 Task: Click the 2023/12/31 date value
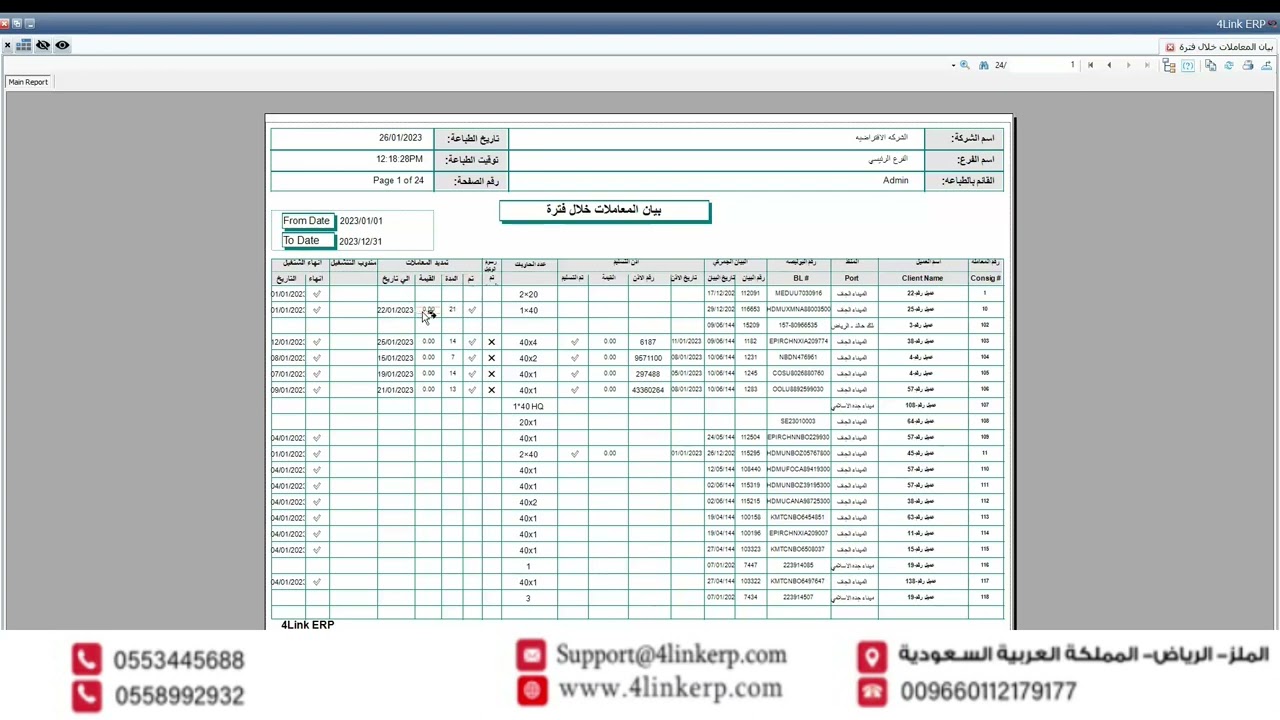point(360,241)
